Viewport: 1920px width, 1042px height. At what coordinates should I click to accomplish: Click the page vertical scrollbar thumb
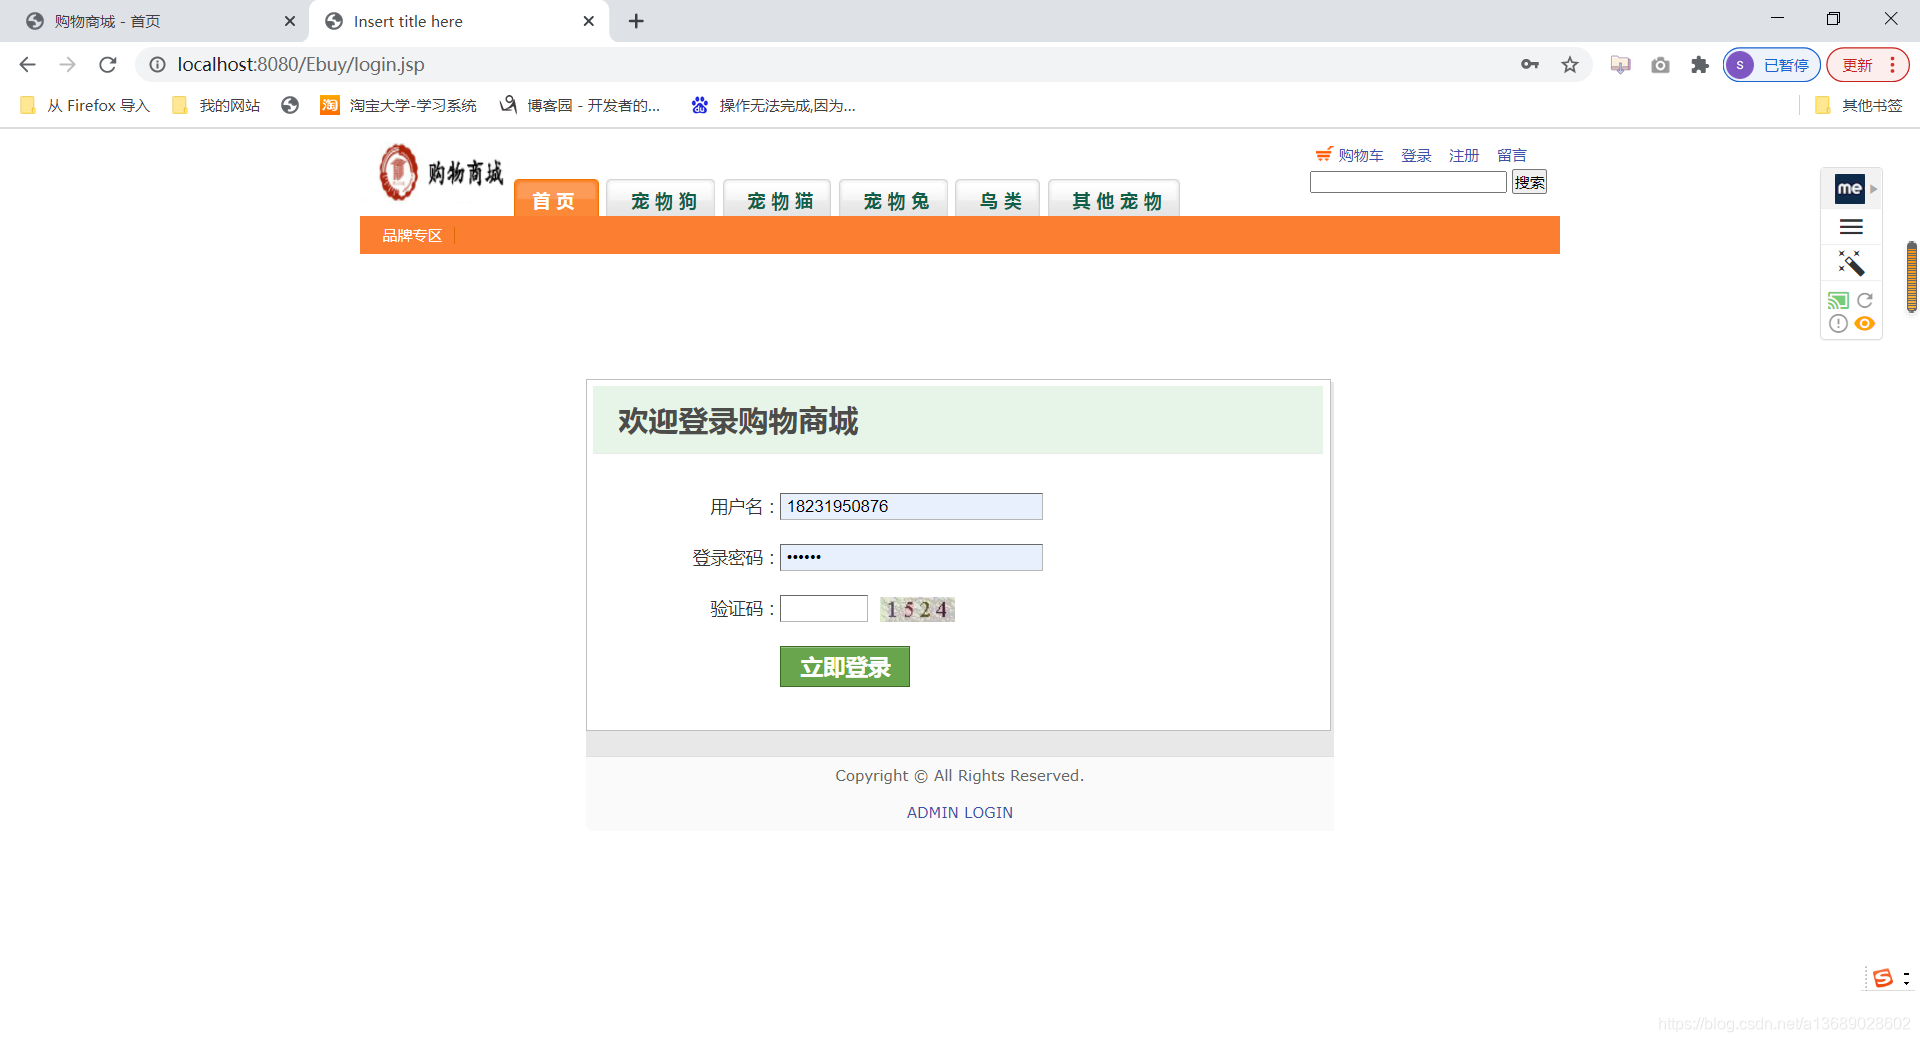pos(1912,277)
